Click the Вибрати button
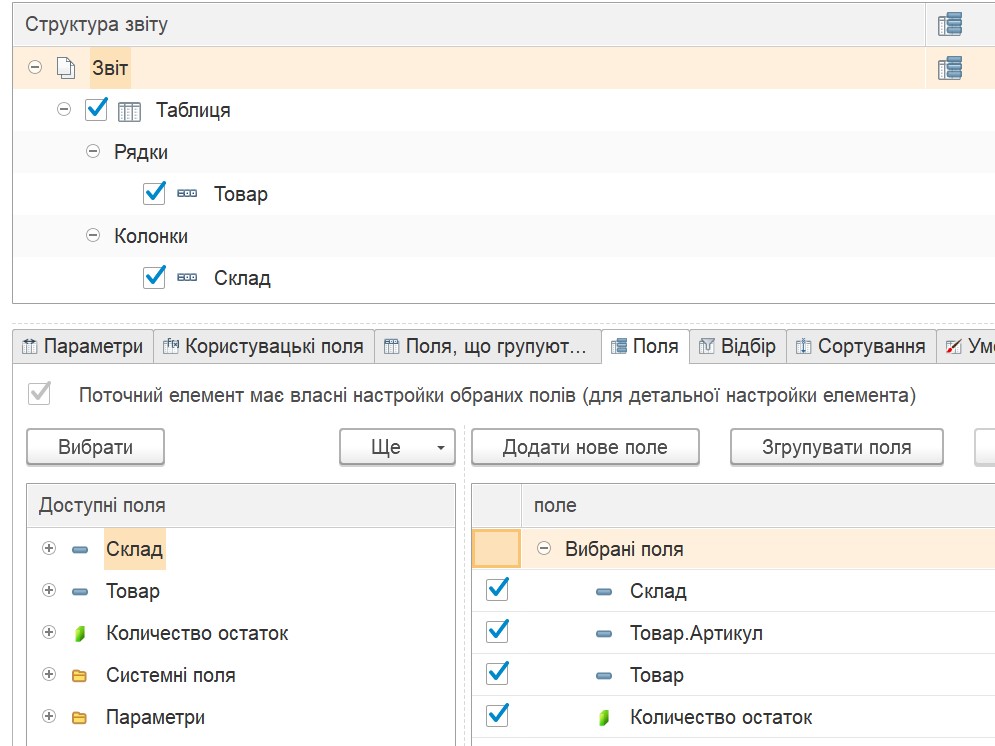Screen dimensions: 995x746 [95, 447]
